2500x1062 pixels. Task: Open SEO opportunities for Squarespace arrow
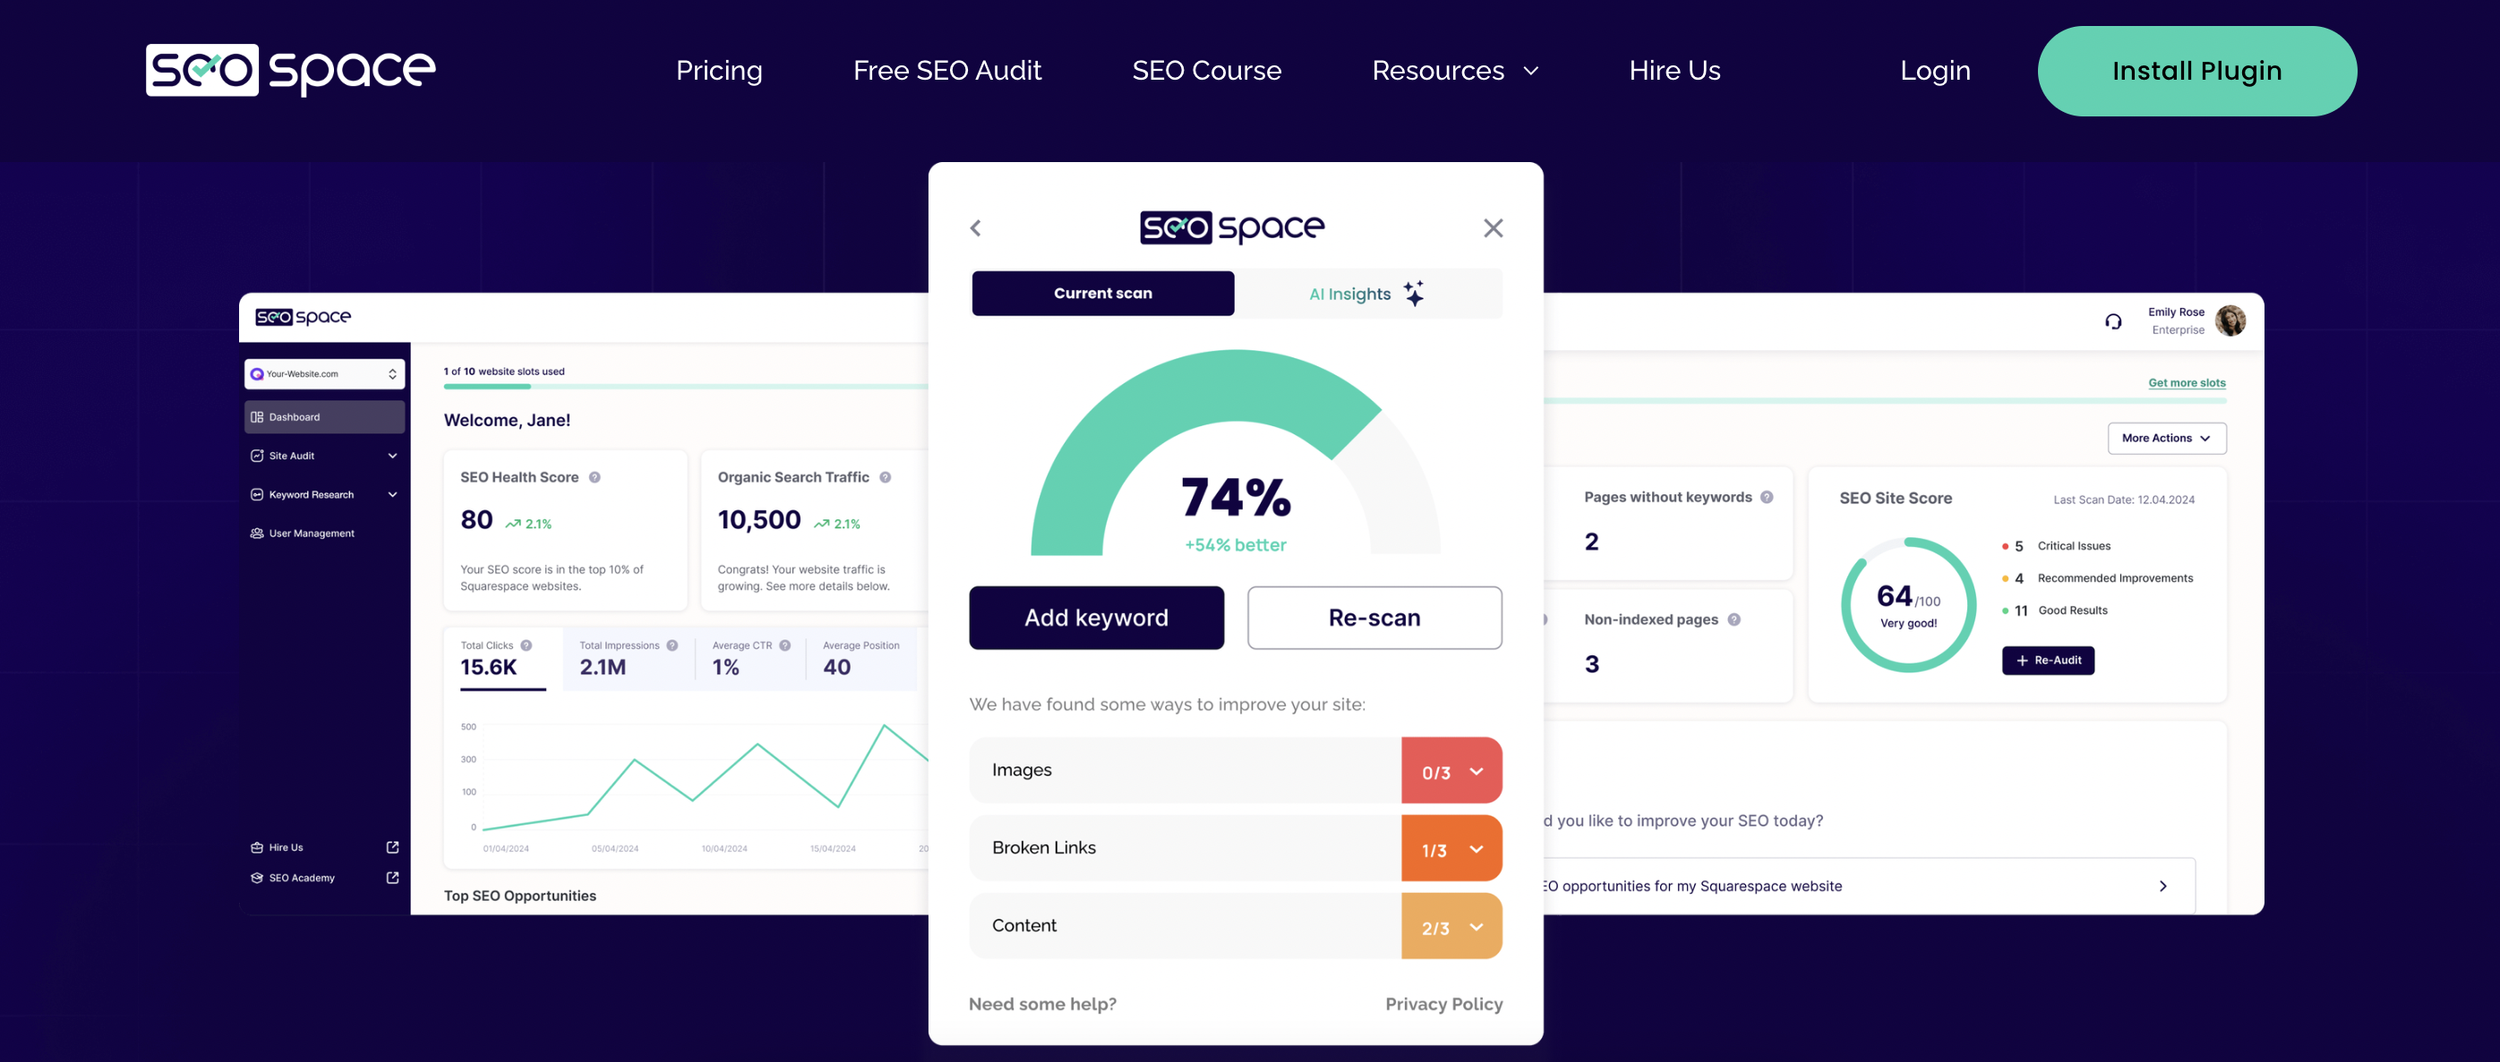click(2163, 886)
